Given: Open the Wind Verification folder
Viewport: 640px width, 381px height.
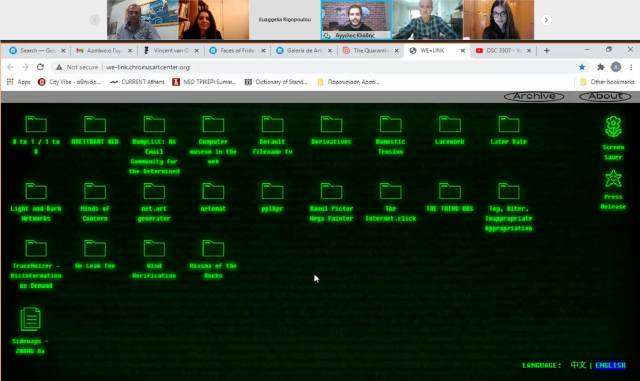Looking at the screenshot, I should [x=154, y=248].
